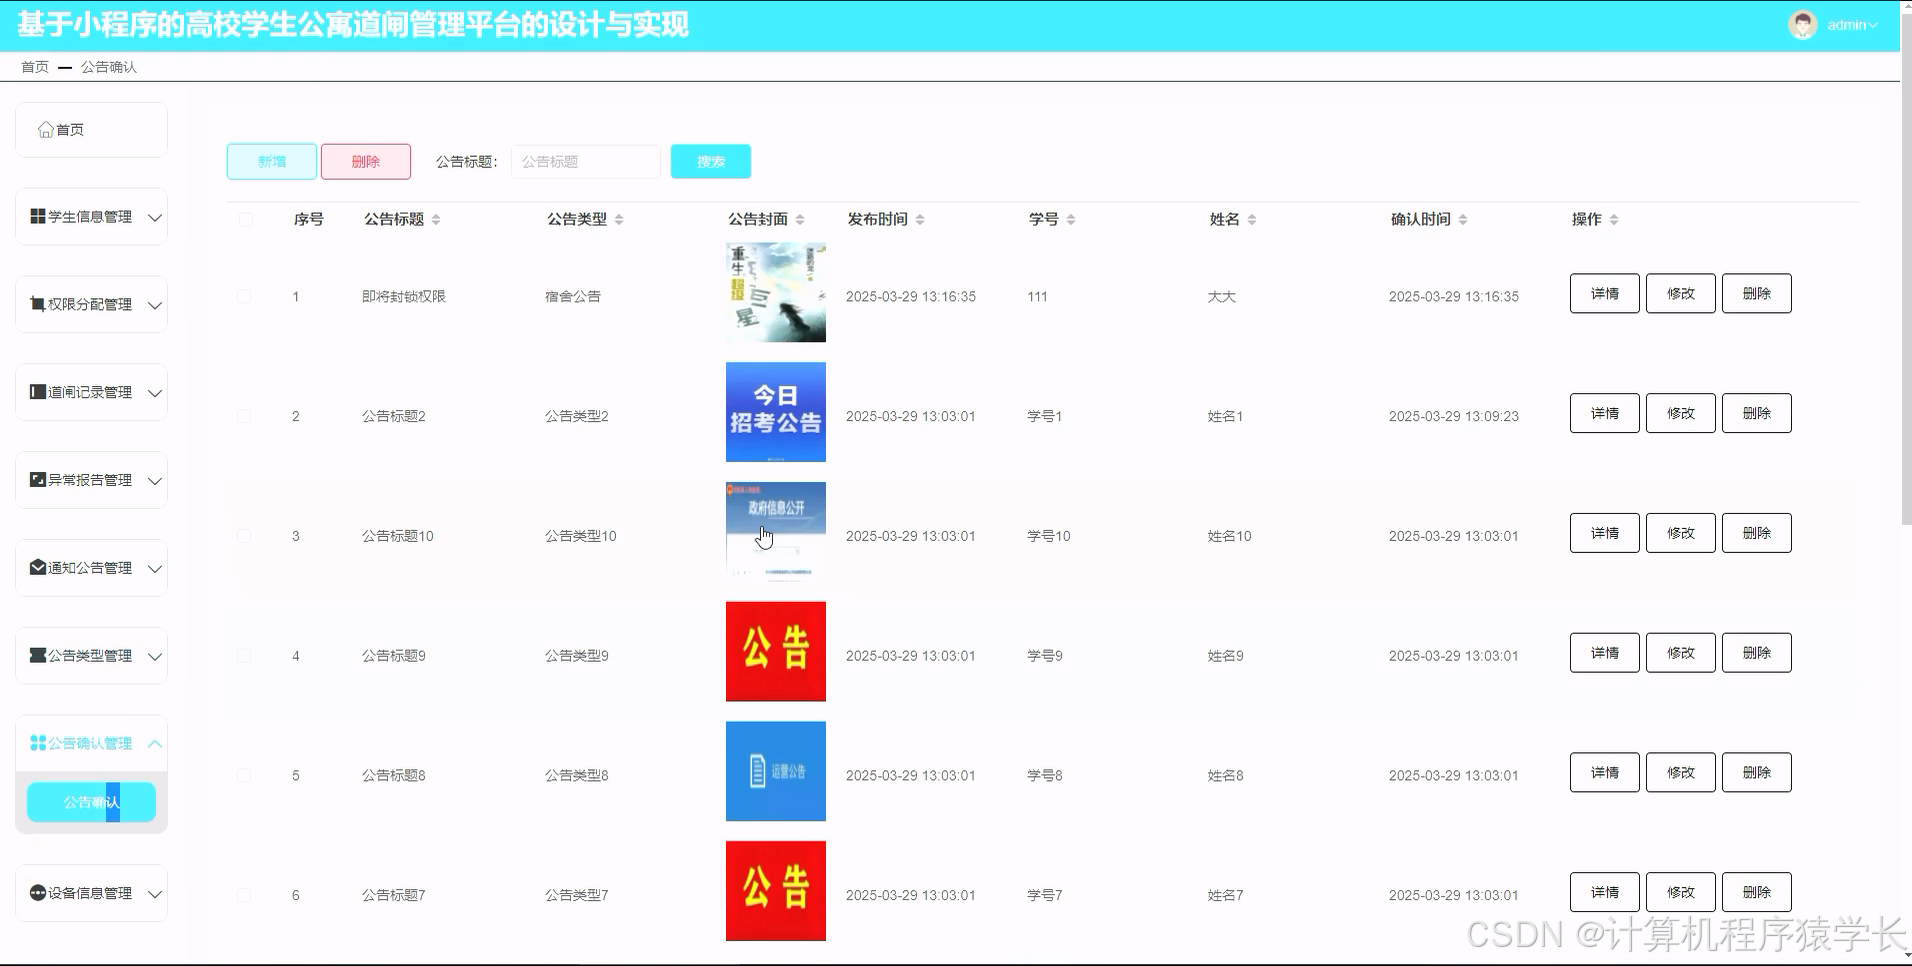This screenshot has height=966, width=1912.
Task: Click the 今日招考公告 cover thumbnail
Action: [775, 412]
